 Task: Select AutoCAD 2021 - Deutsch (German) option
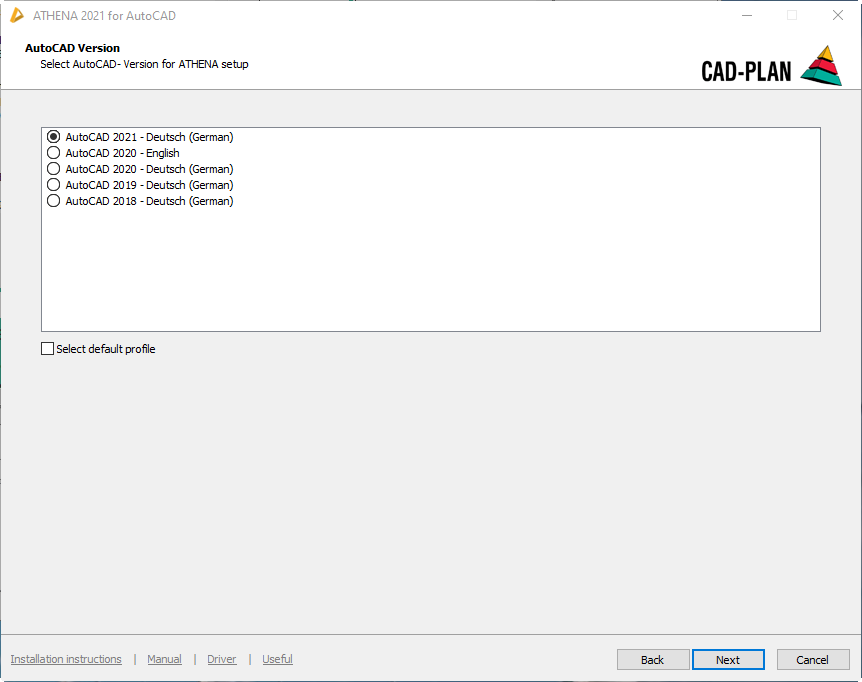pos(54,137)
